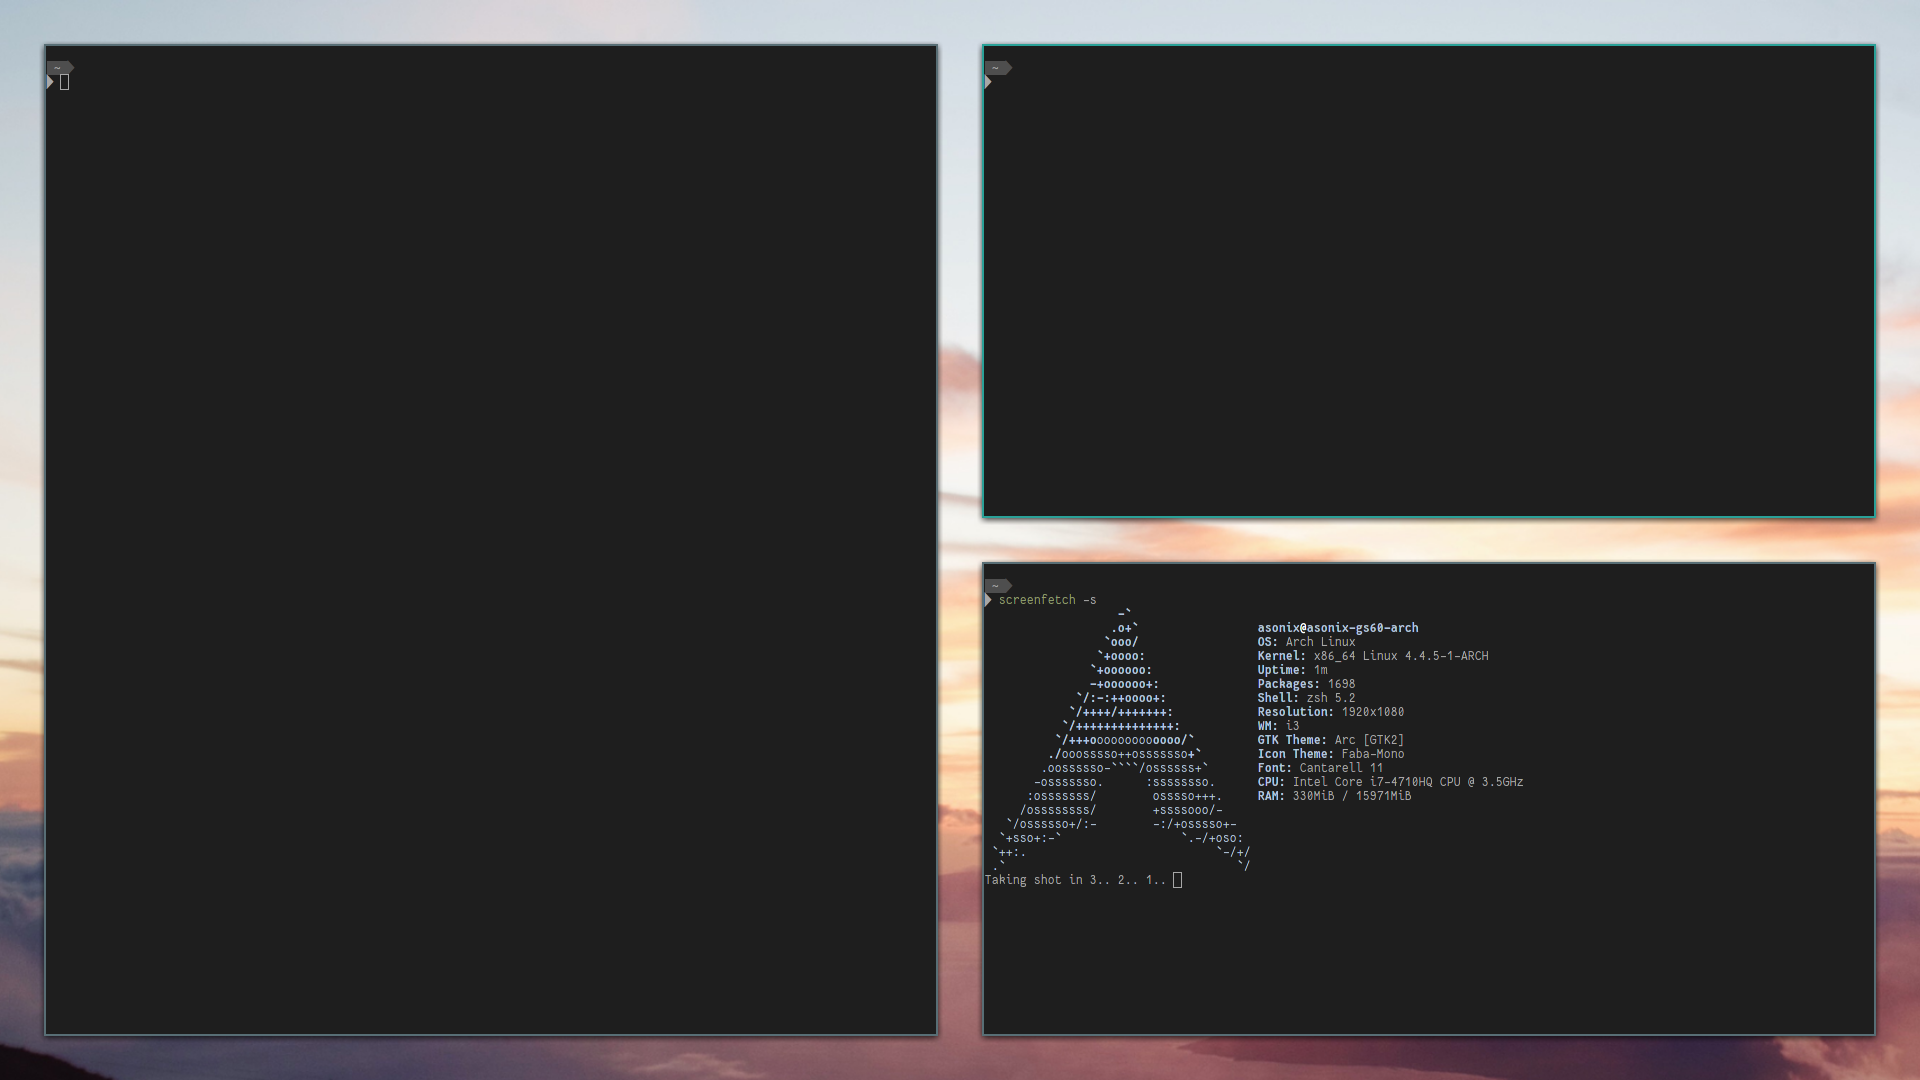Click the 'Icon Theme: Faba-Mono' line

click(1330, 754)
